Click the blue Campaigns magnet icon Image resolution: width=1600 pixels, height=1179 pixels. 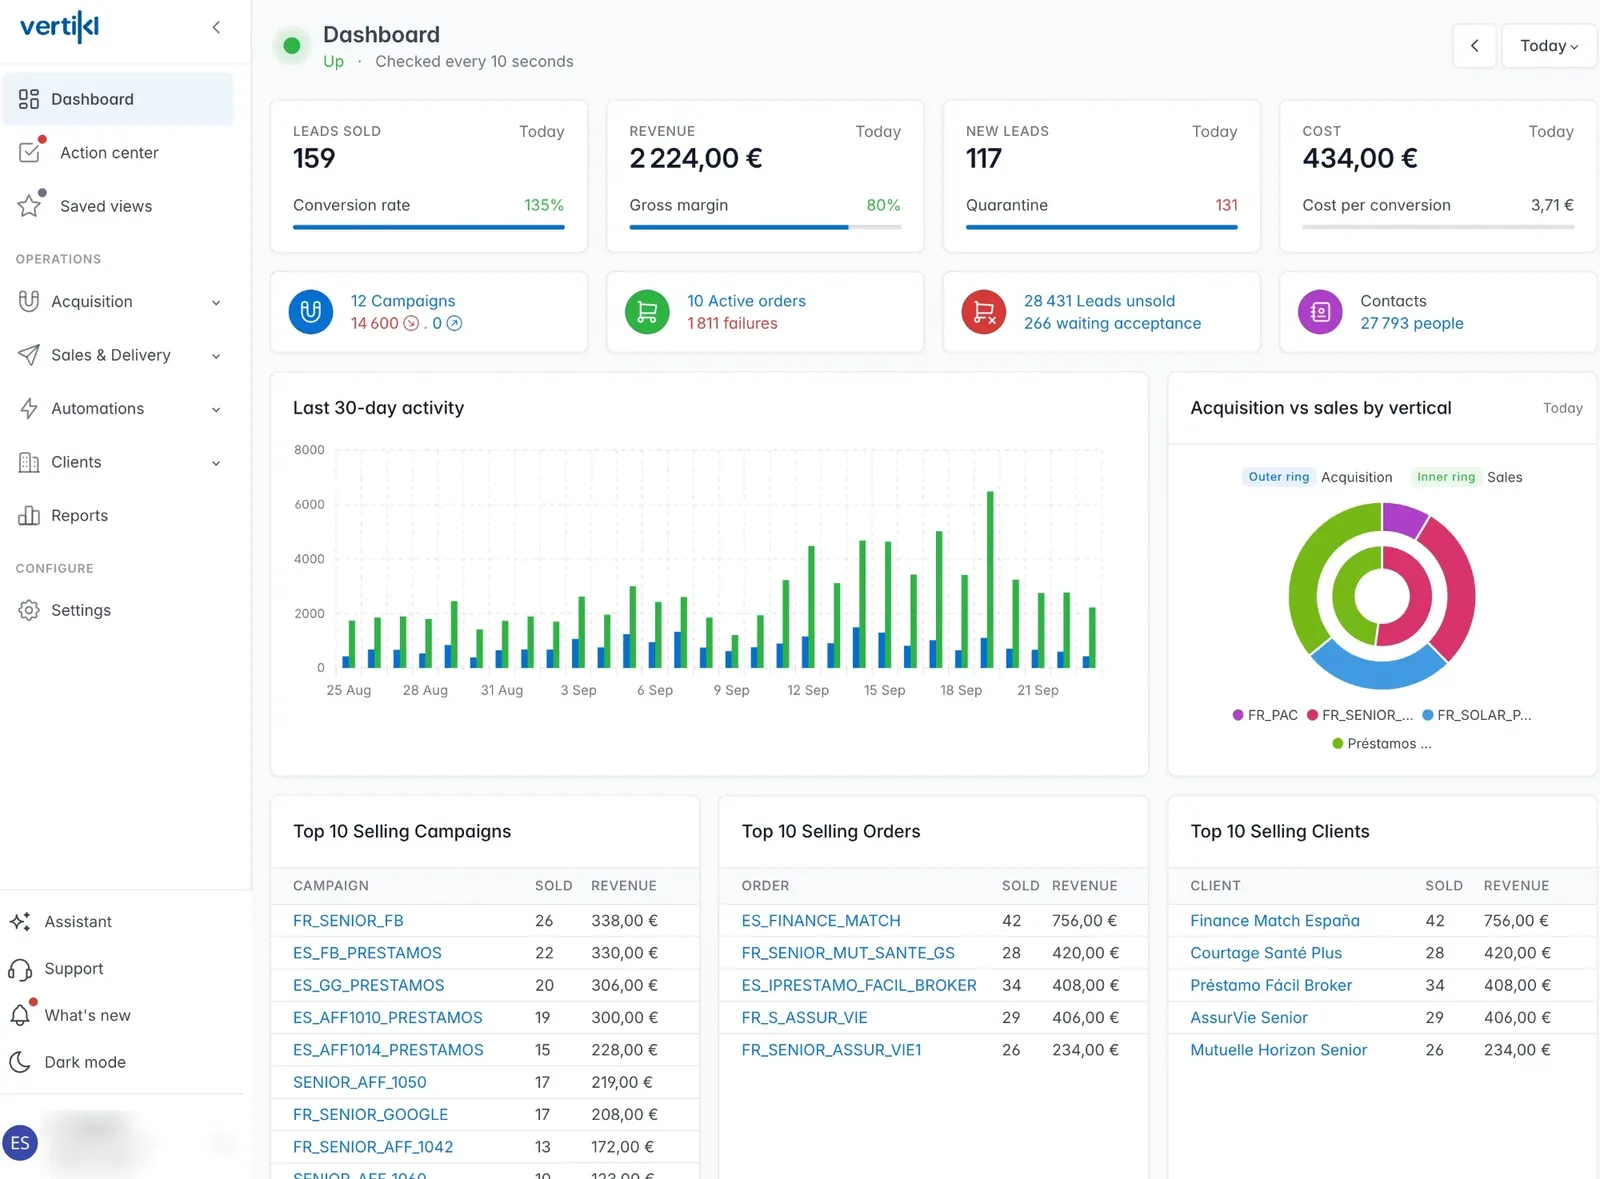point(311,312)
